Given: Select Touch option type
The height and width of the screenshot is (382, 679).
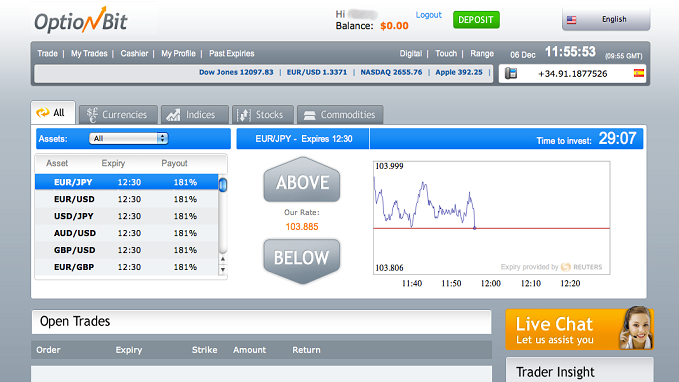Looking at the screenshot, I should (446, 54).
